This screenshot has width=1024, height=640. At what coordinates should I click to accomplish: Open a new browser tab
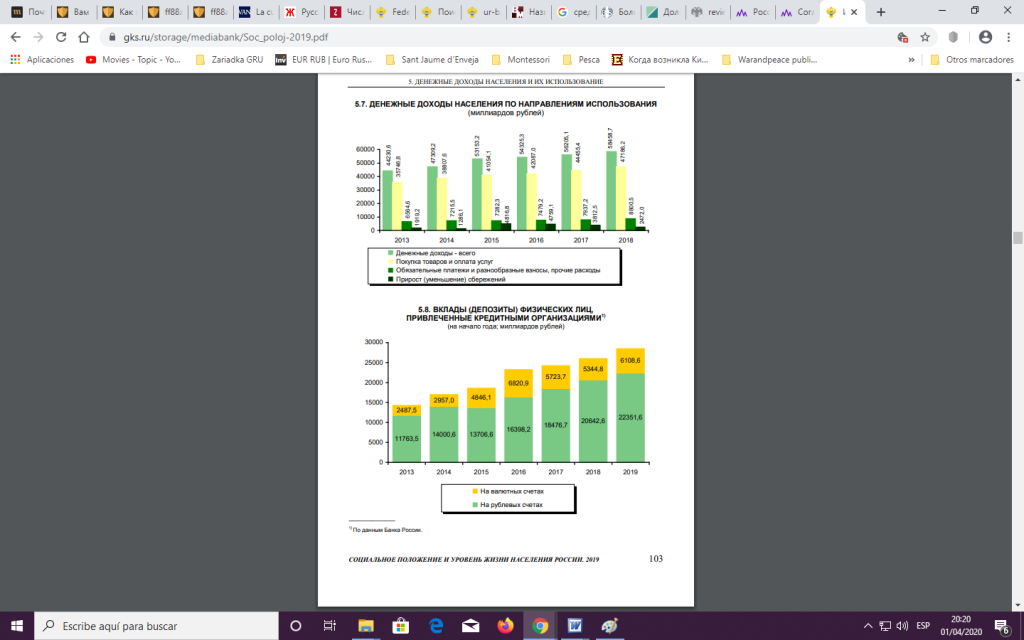pos(880,12)
